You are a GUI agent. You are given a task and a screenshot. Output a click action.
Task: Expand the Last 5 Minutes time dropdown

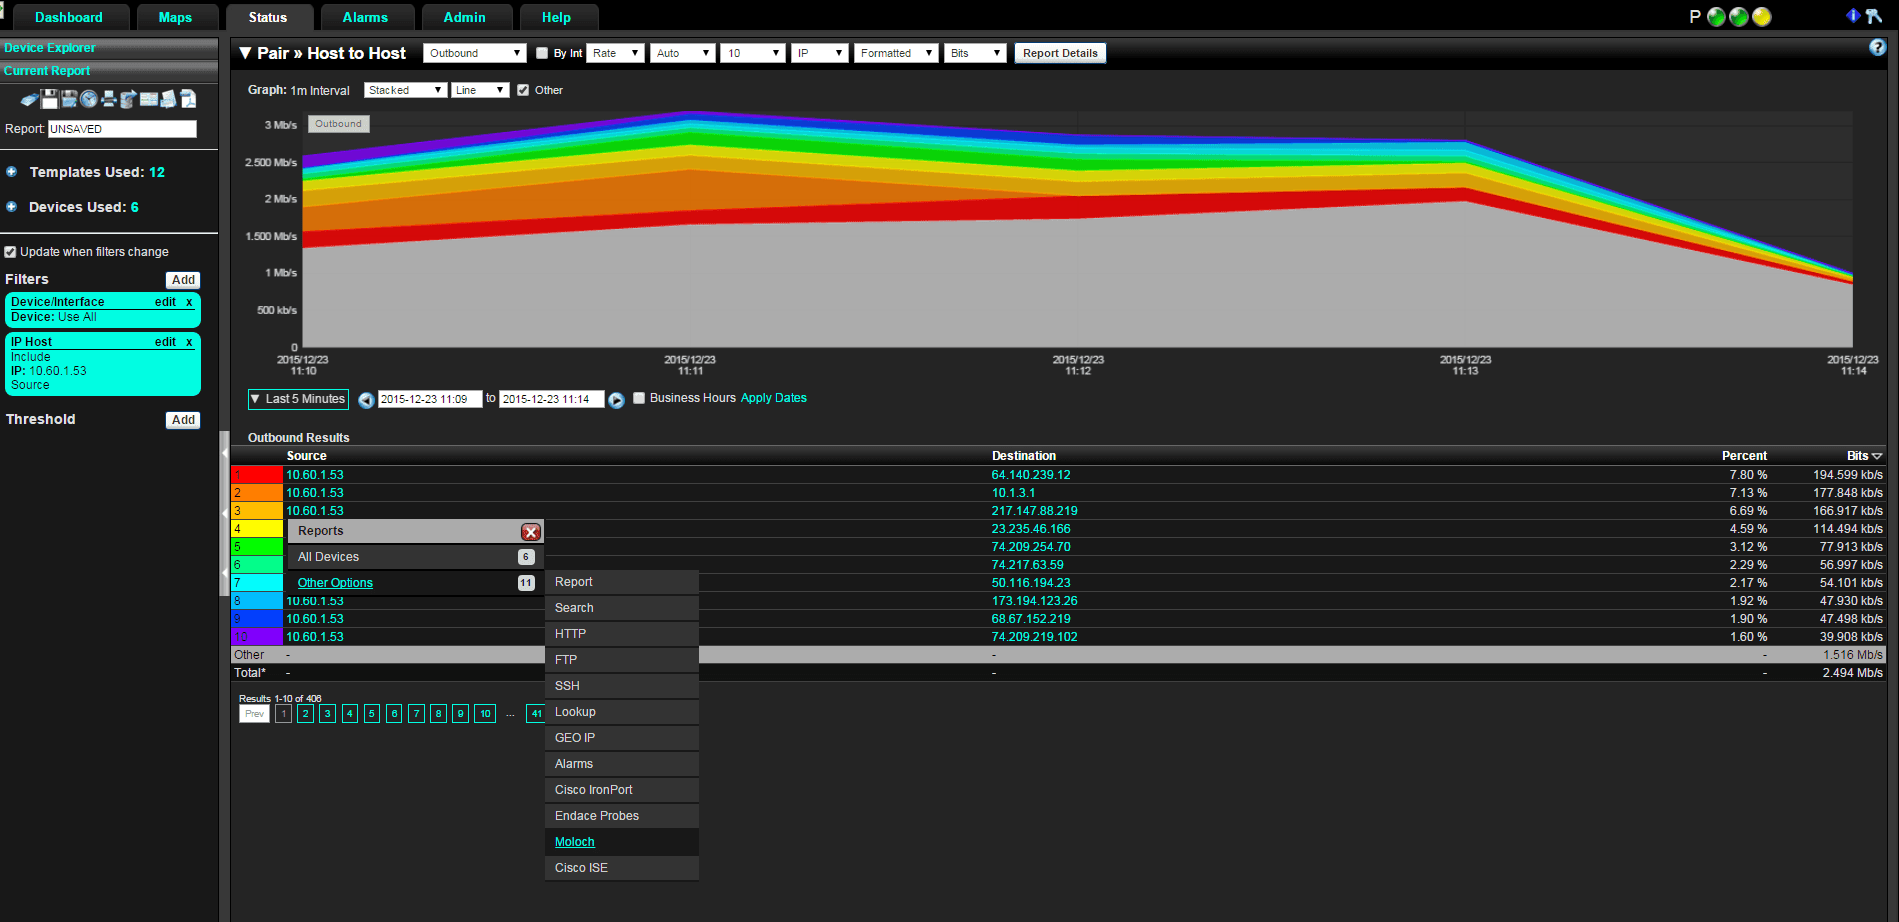[298, 399]
